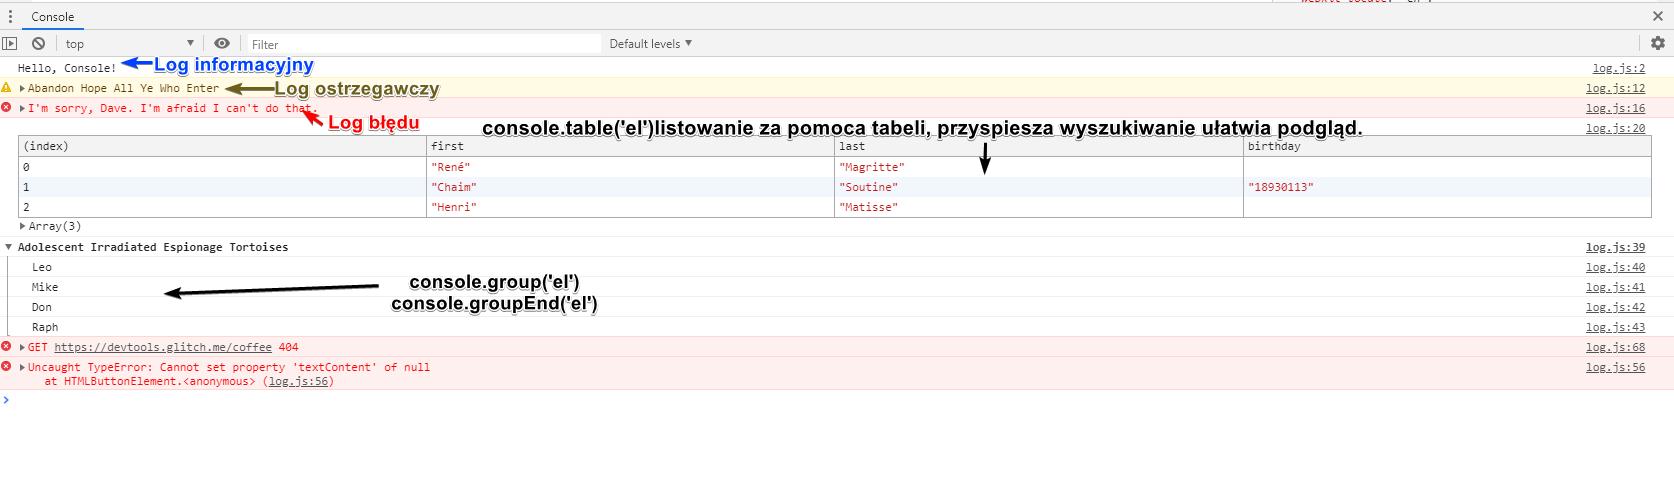The height and width of the screenshot is (486, 1674).
Task: Open the devtools.glitch.me/coffee link
Action: coord(163,347)
